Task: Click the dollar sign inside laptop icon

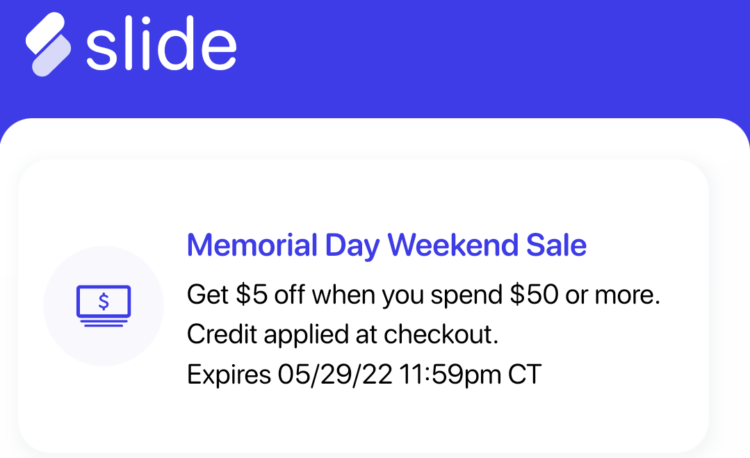Action: 104,302
